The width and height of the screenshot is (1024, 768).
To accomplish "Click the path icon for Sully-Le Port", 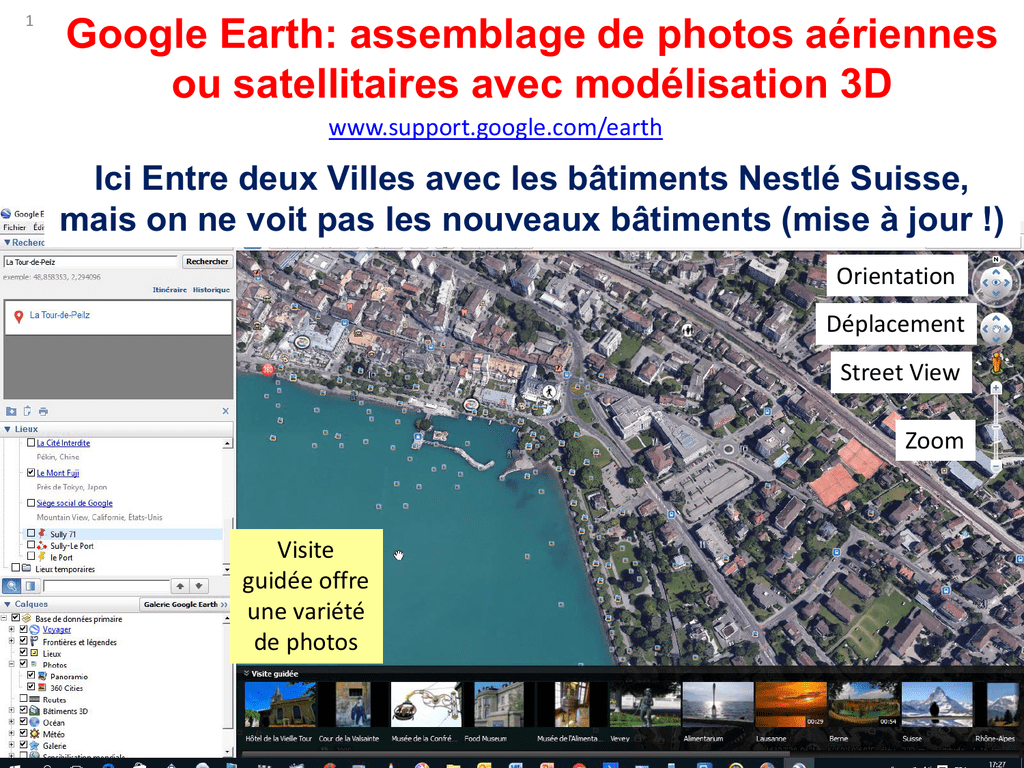I will click(x=42, y=545).
